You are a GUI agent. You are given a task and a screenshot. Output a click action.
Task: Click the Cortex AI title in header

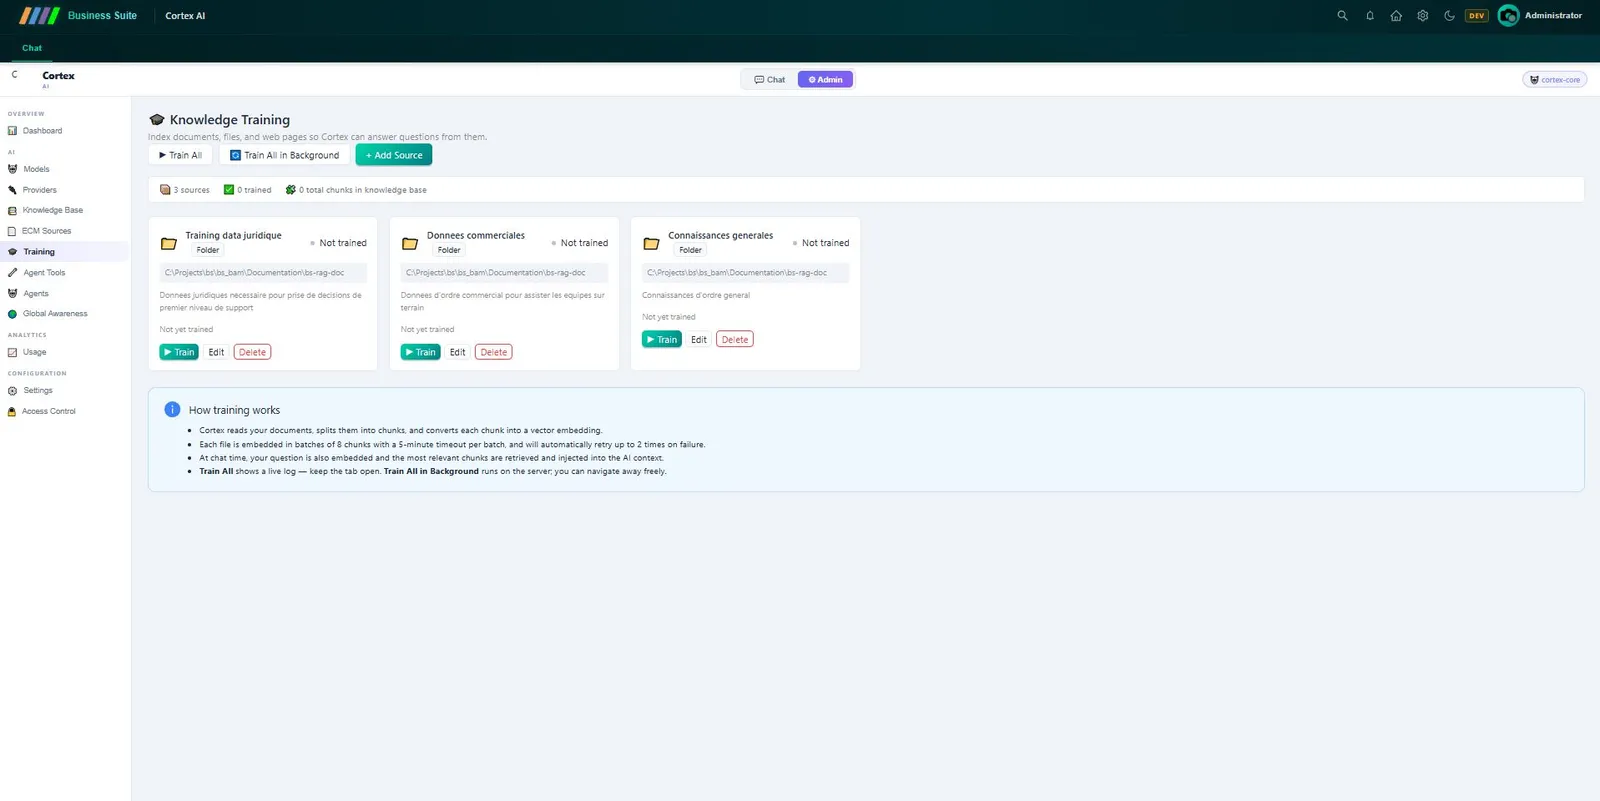point(185,16)
